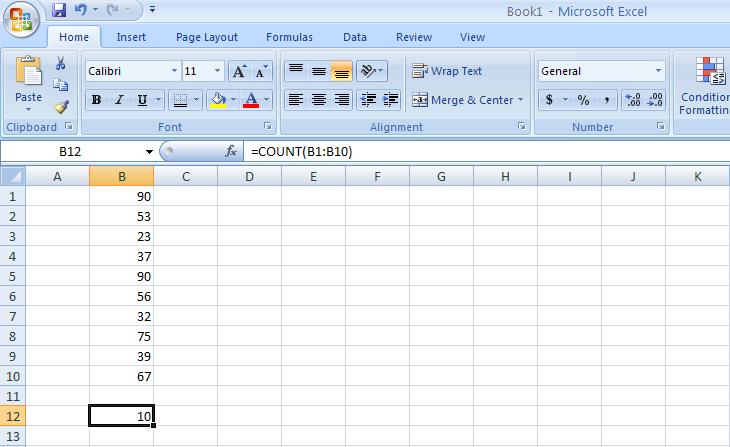Activate the Format Painter brush
The width and height of the screenshot is (730, 447).
coord(61,107)
